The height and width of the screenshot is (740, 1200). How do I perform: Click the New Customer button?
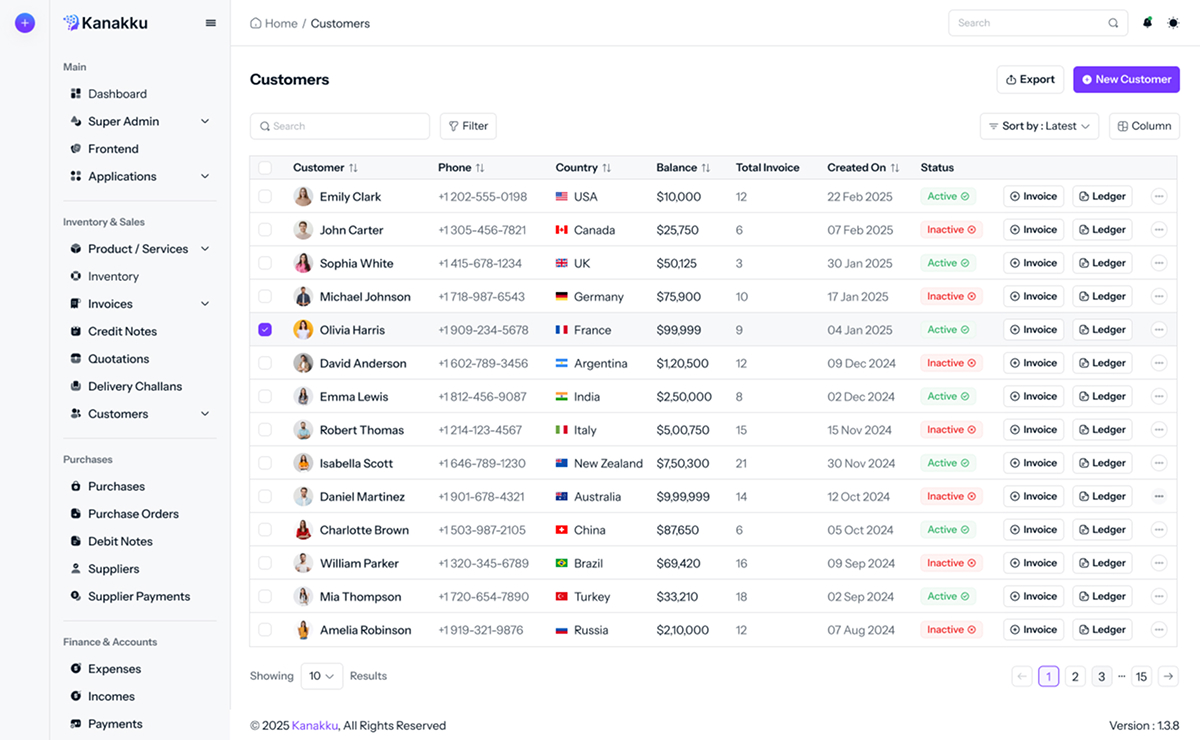pos(1126,79)
